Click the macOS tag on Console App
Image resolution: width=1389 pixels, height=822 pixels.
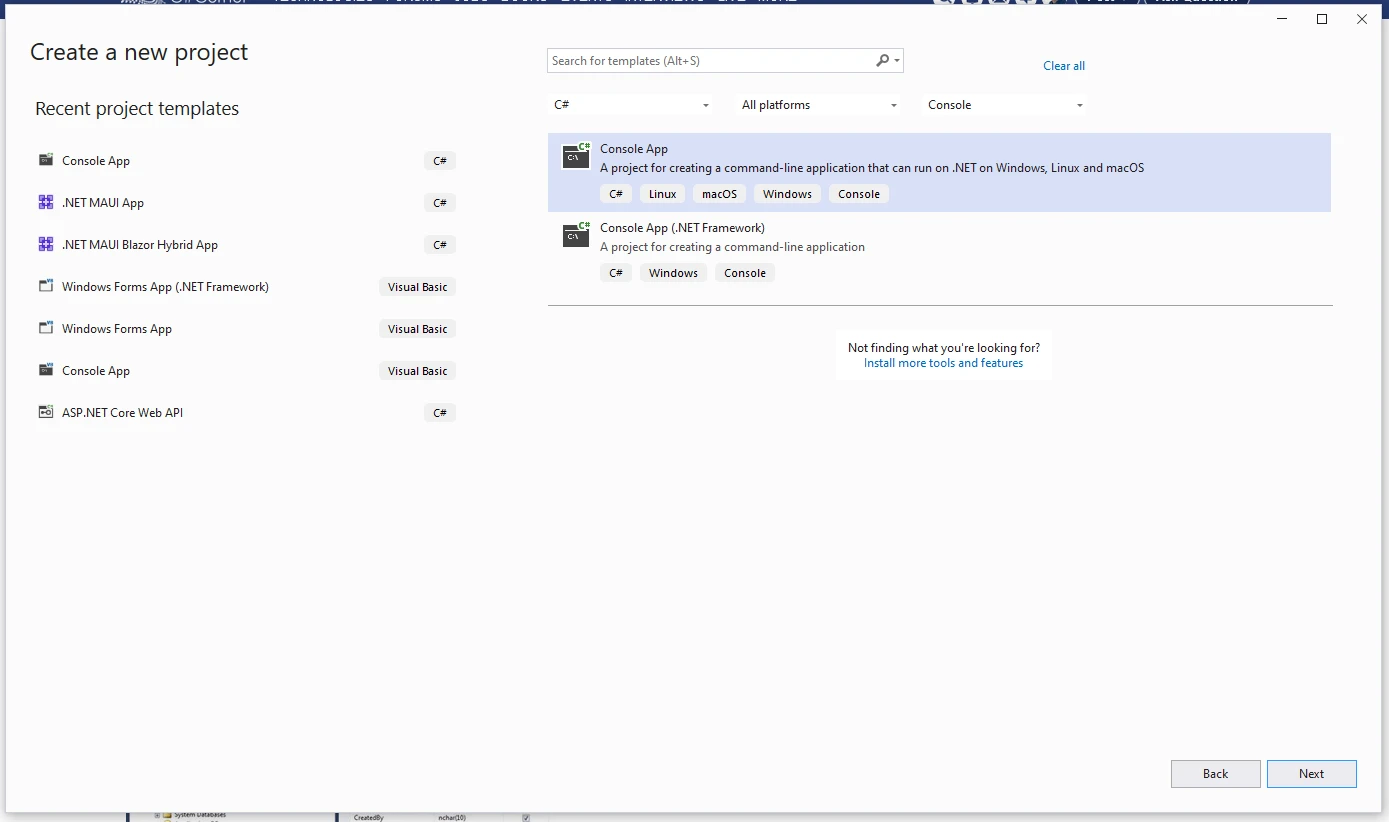(x=719, y=194)
